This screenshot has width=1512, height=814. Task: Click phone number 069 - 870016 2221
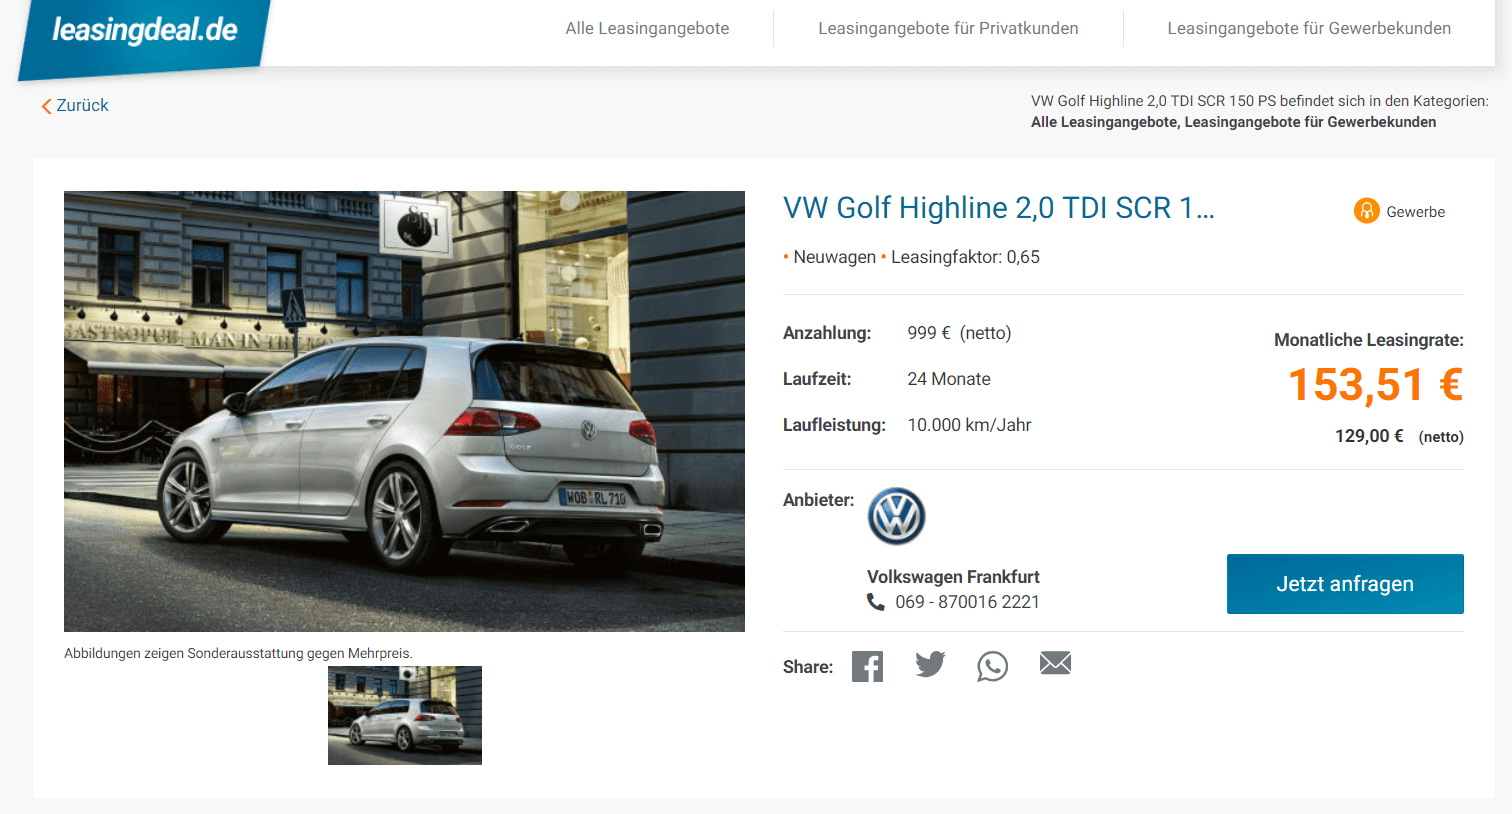point(967,602)
